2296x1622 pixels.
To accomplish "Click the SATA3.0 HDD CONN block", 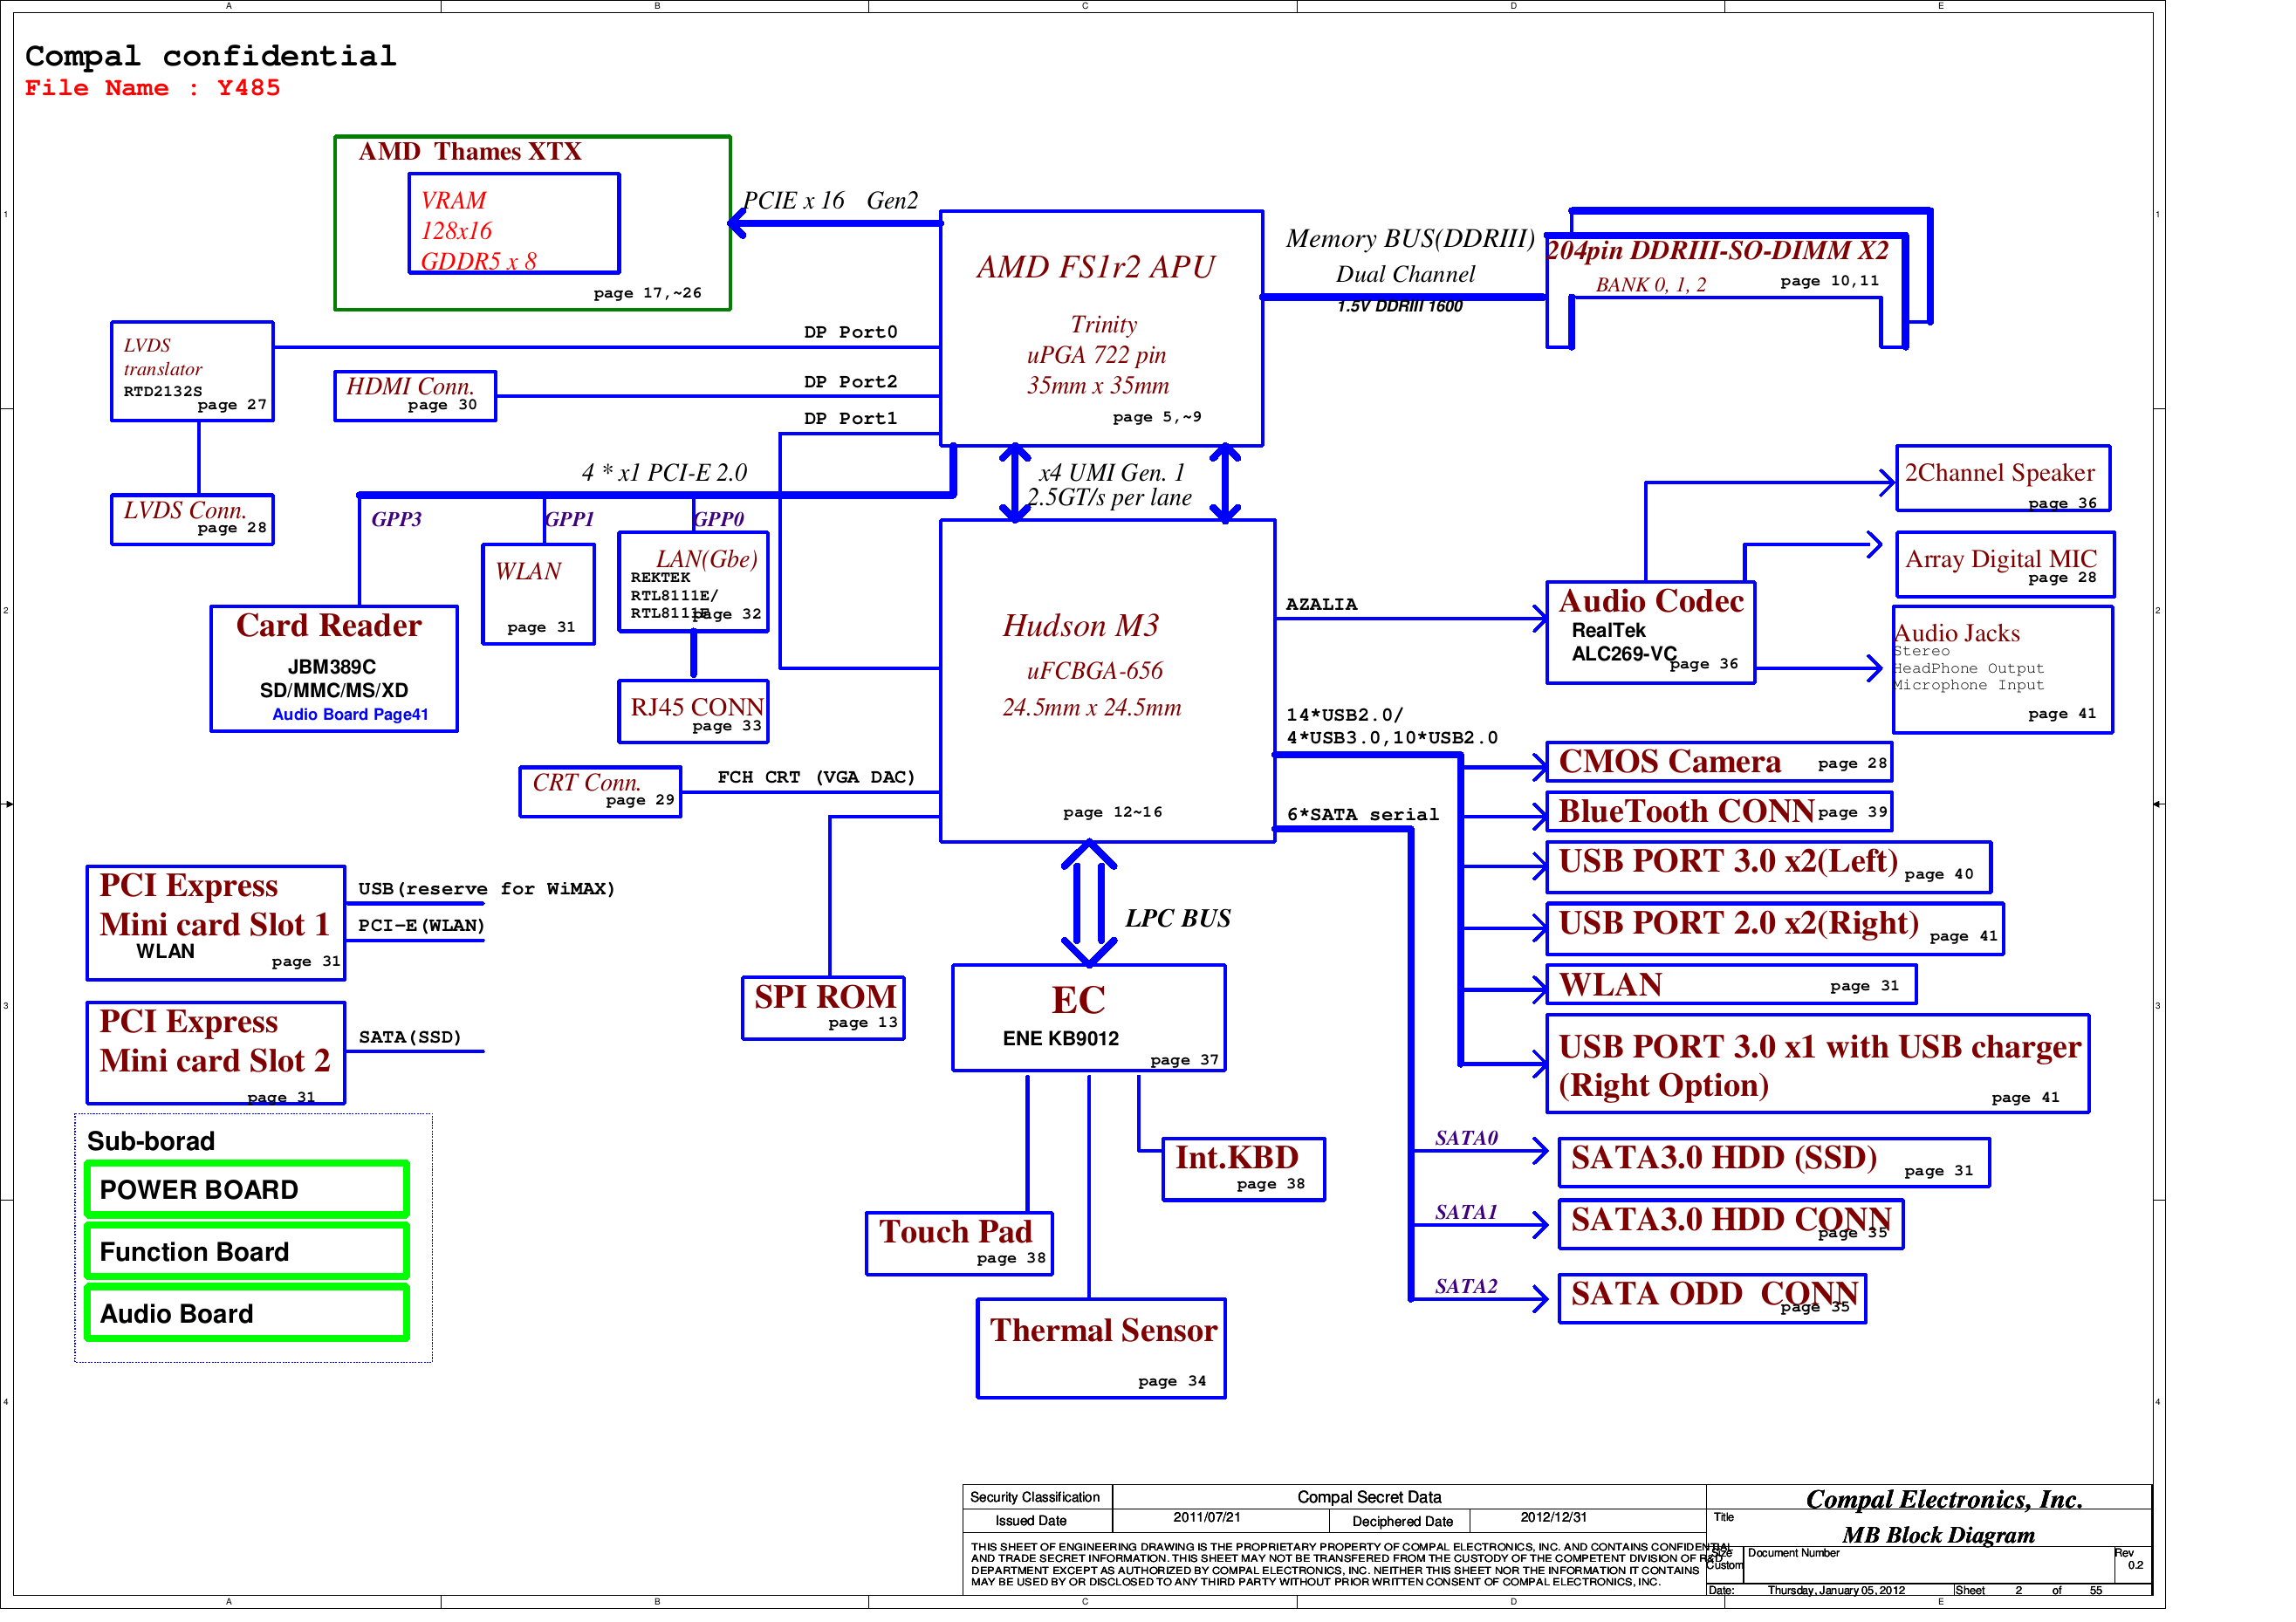I will pyautogui.click(x=1731, y=1226).
